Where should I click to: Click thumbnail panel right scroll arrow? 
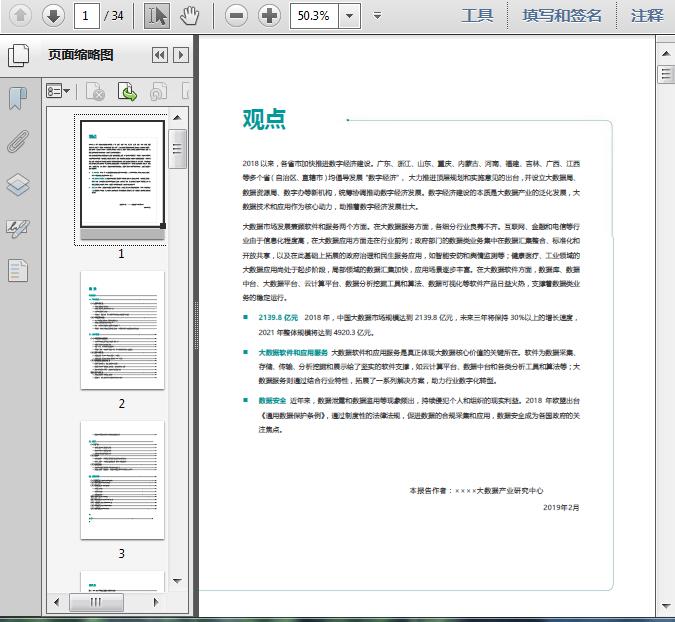coord(156,602)
